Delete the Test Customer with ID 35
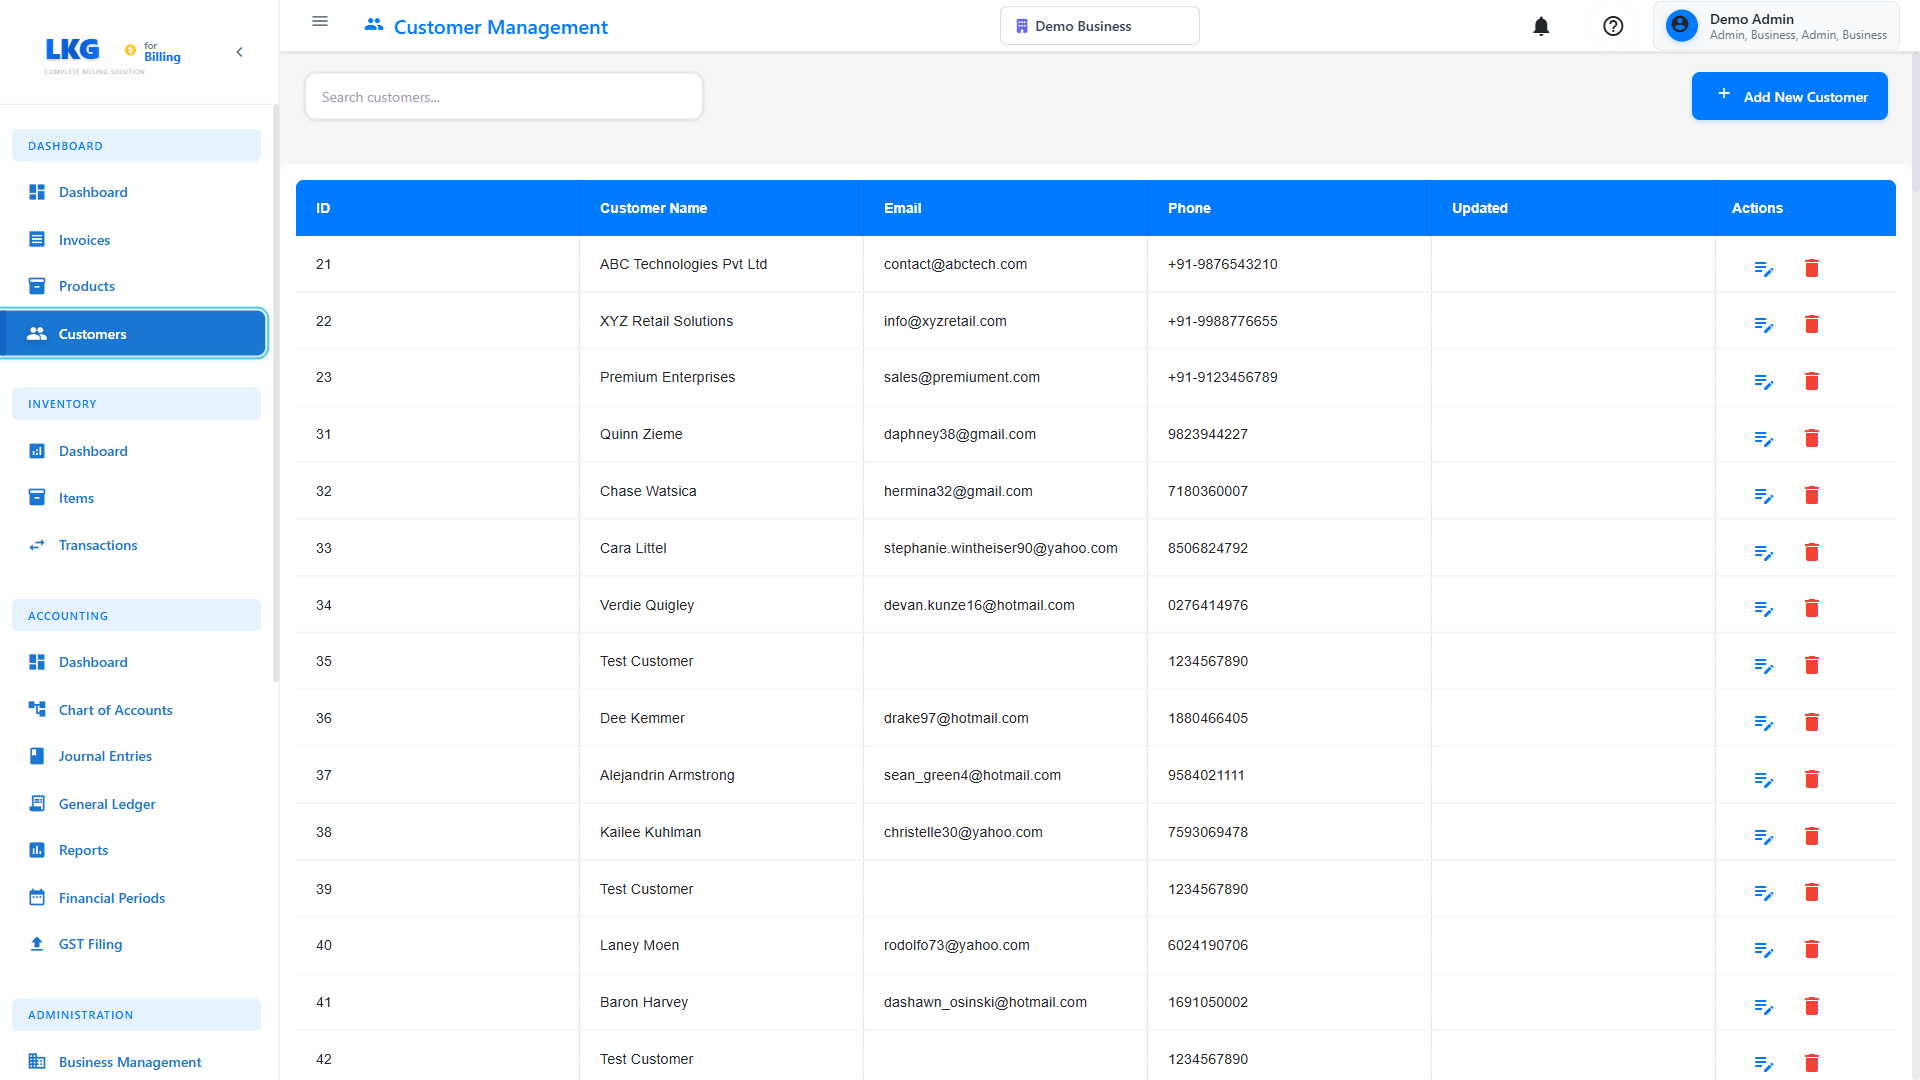This screenshot has height=1080, width=1920. point(1812,665)
